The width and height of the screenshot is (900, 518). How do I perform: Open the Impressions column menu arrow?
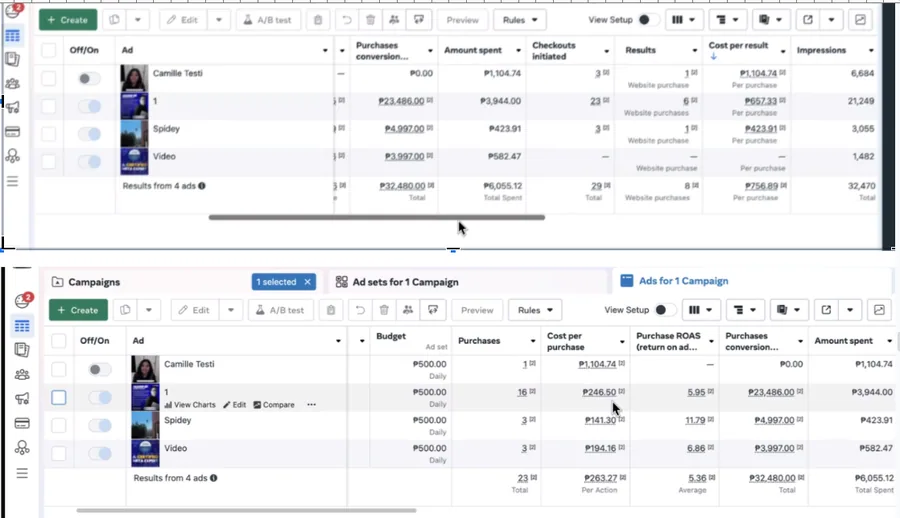click(871, 51)
